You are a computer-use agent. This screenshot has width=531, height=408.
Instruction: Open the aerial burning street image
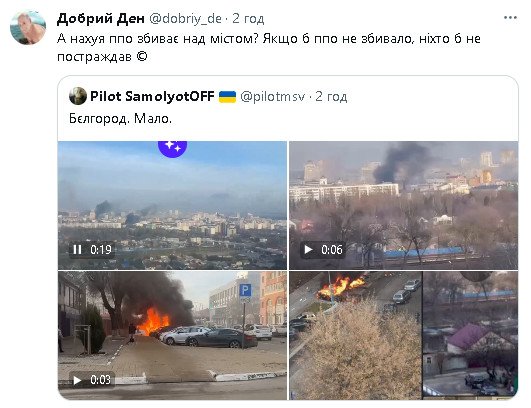pos(403,335)
